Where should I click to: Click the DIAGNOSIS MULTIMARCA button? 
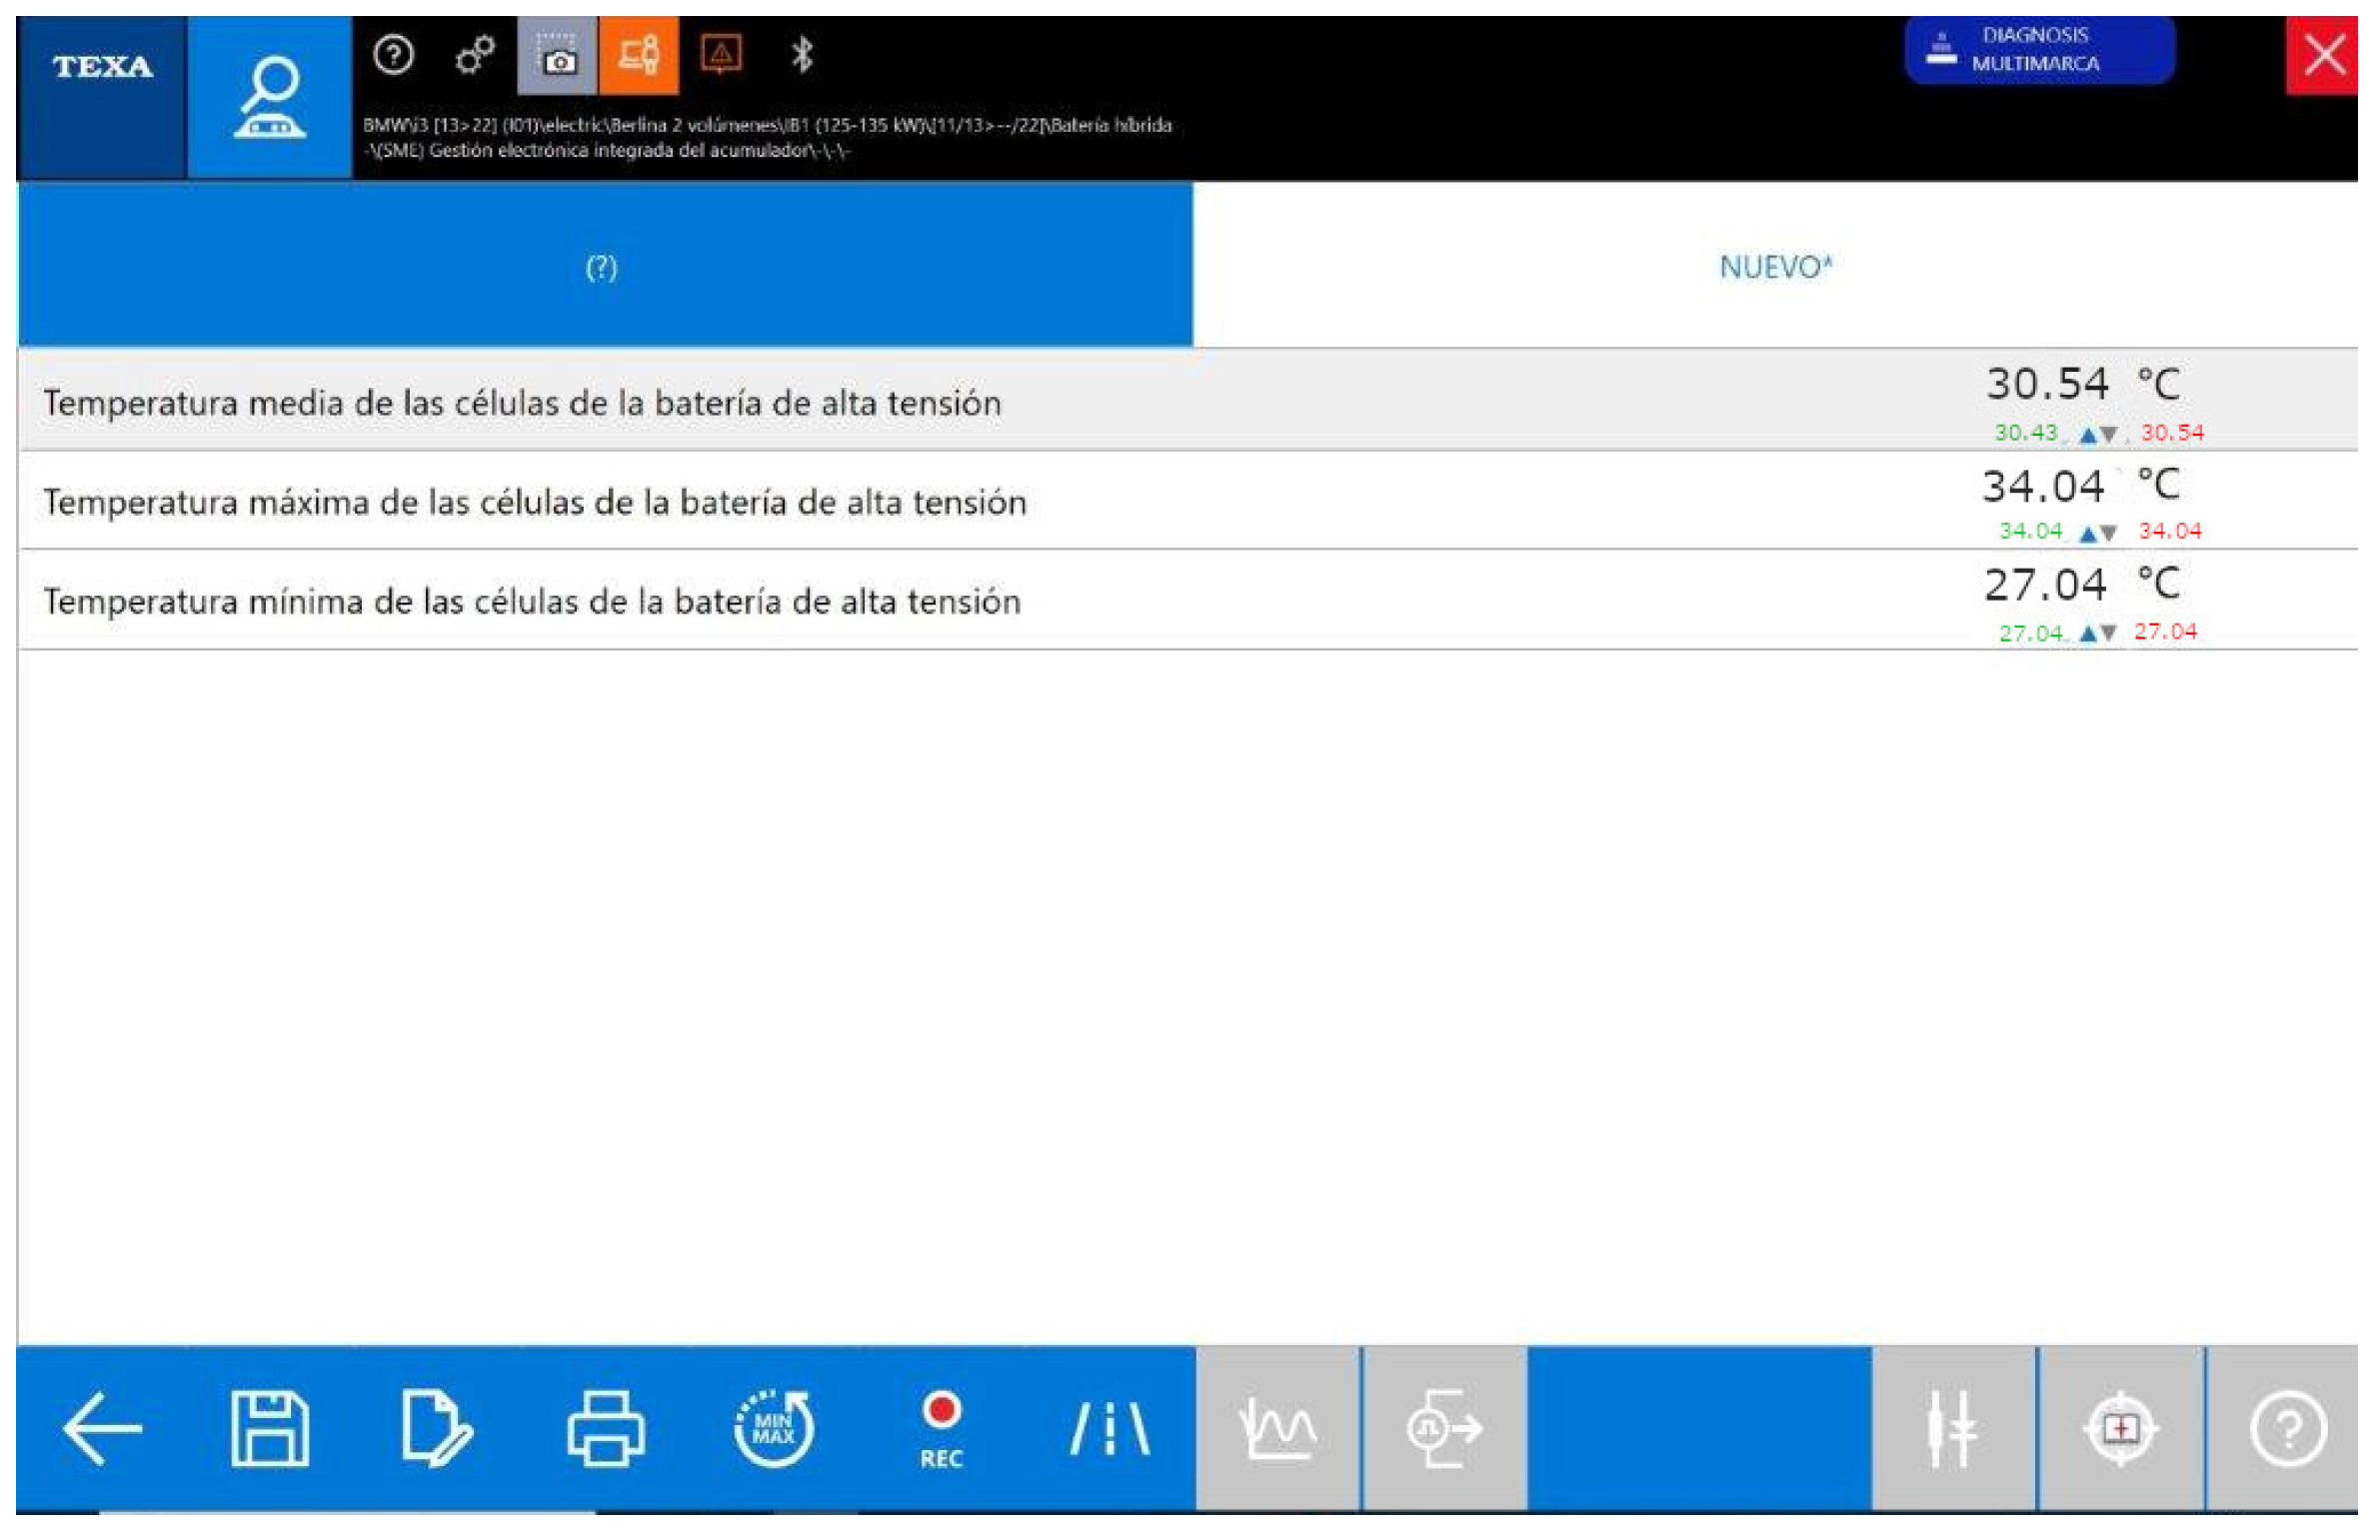pyautogui.click(x=2038, y=50)
